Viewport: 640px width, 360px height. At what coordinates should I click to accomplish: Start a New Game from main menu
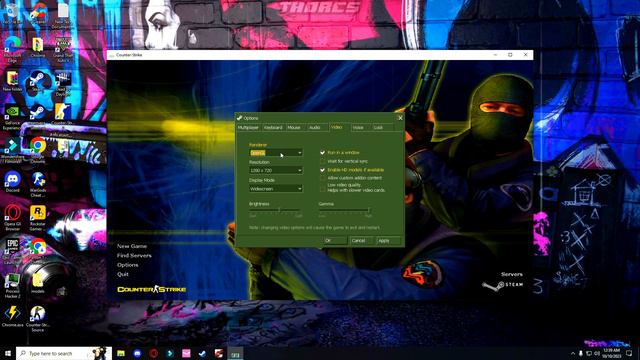click(x=132, y=246)
